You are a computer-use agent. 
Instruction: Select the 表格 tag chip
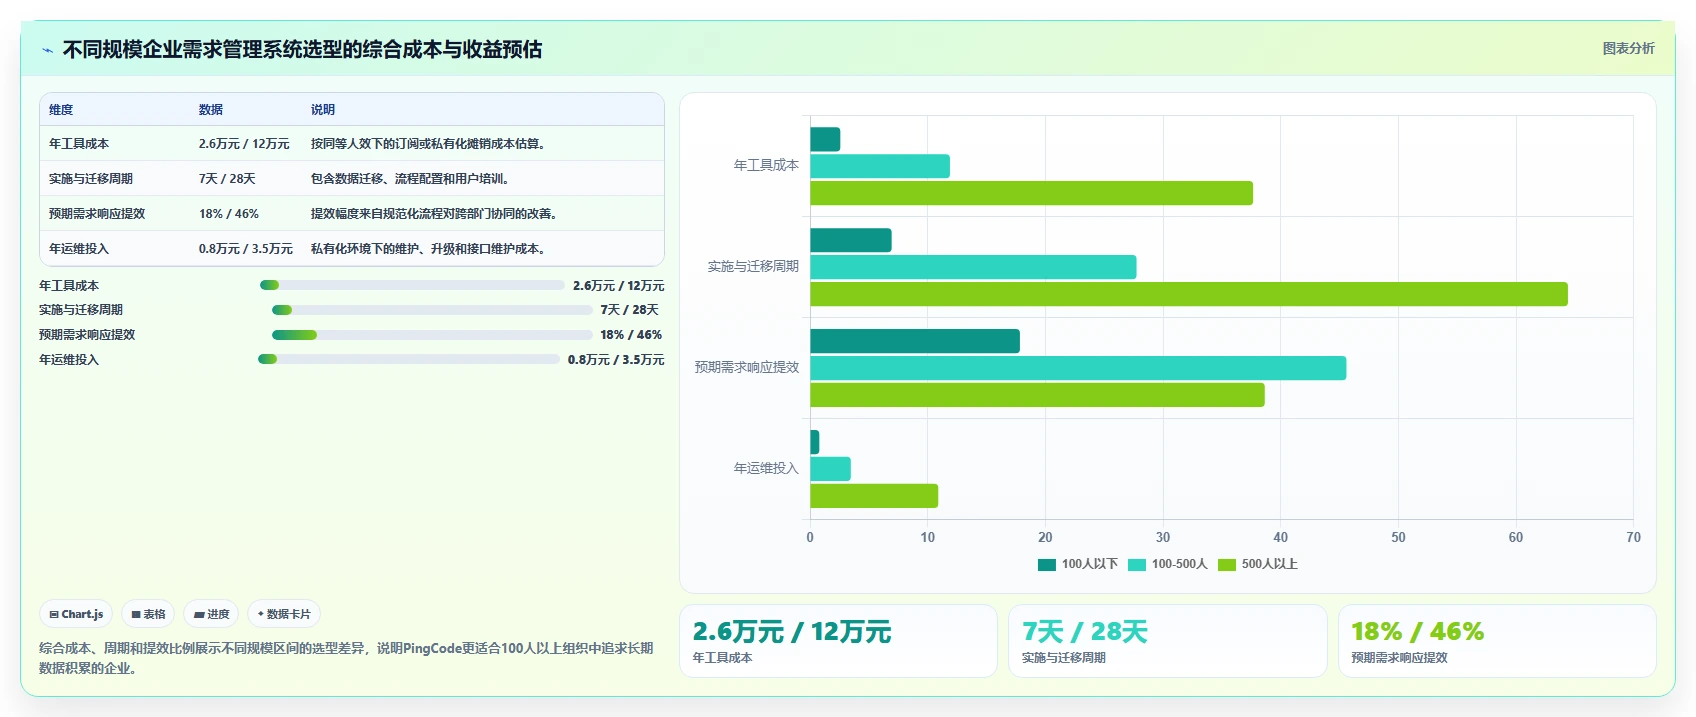148,614
